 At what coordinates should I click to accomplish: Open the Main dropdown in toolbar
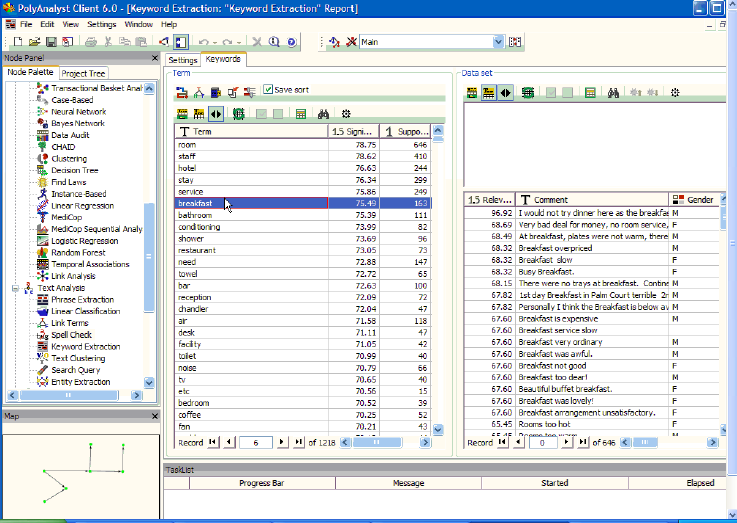(497, 43)
